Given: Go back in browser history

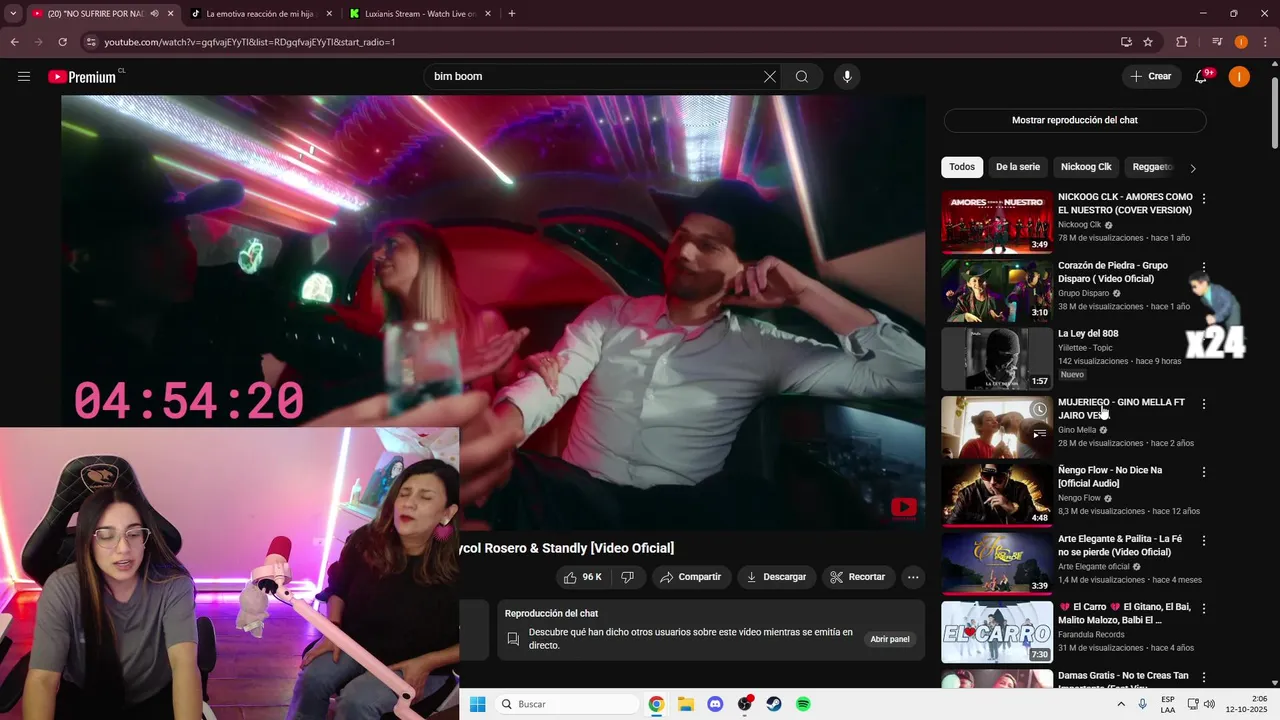Looking at the screenshot, I should pyautogui.click(x=14, y=42).
